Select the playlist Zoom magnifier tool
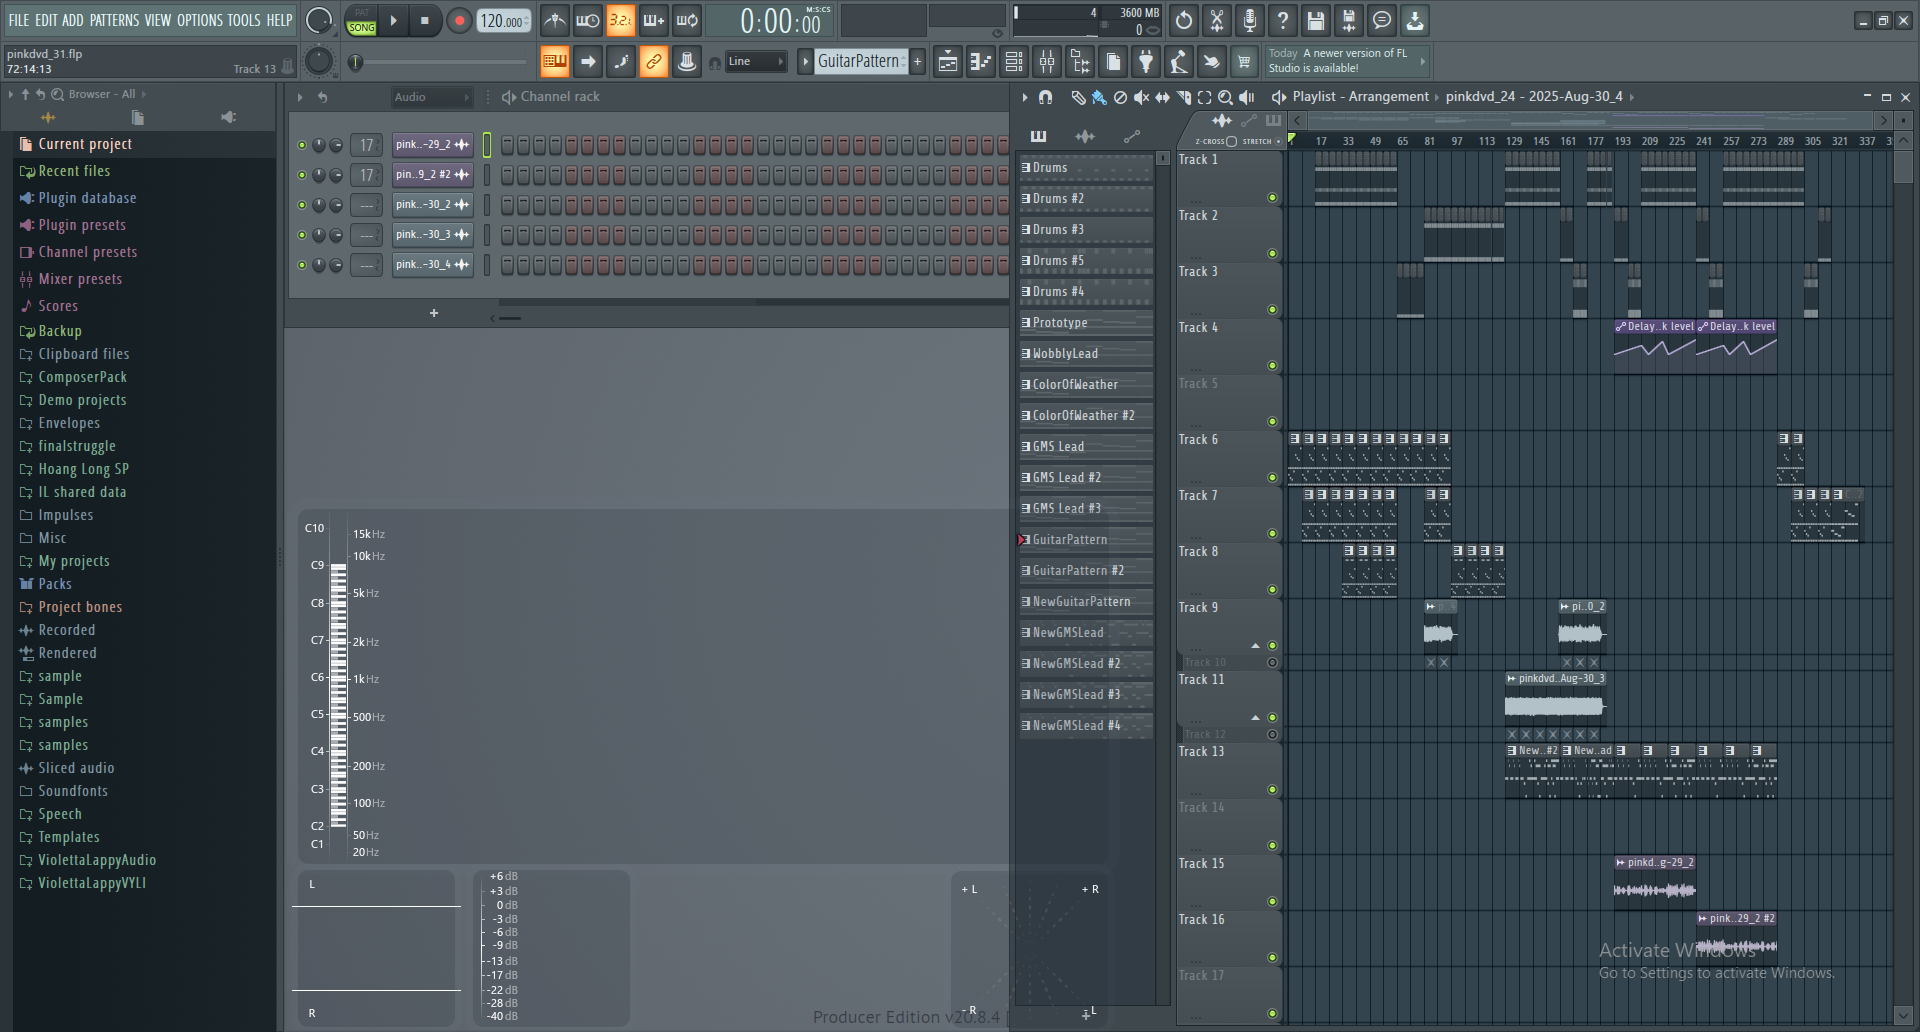 [x=1226, y=97]
